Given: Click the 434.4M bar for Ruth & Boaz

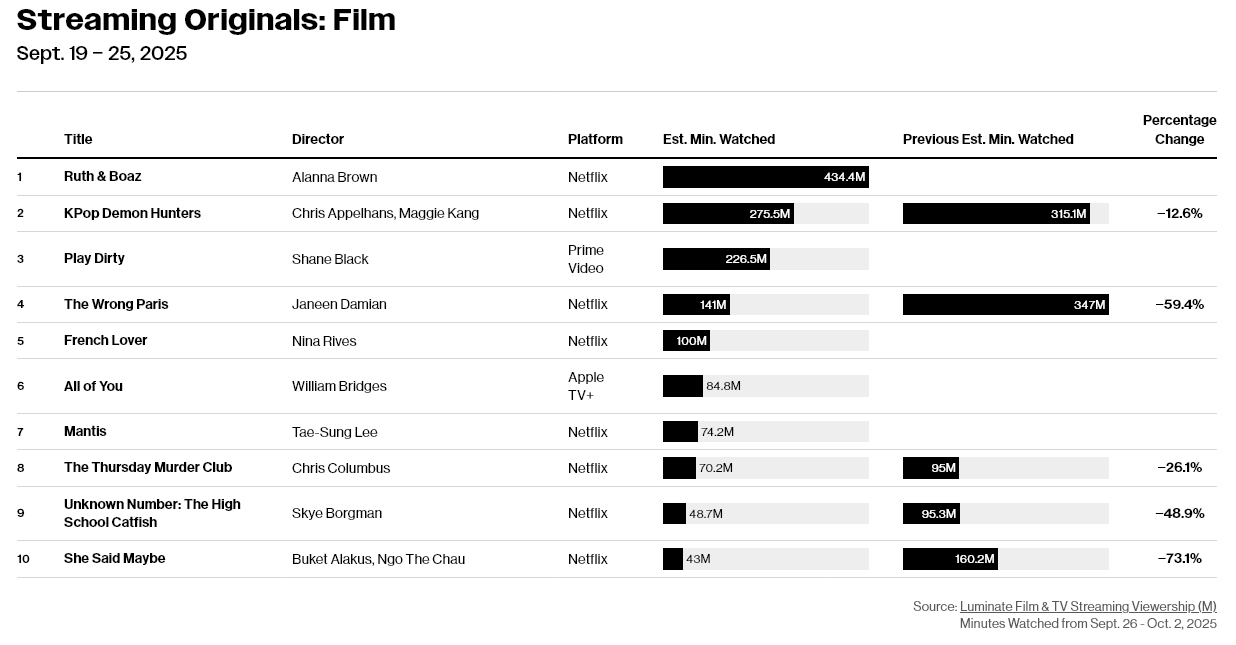Looking at the screenshot, I should (765, 177).
